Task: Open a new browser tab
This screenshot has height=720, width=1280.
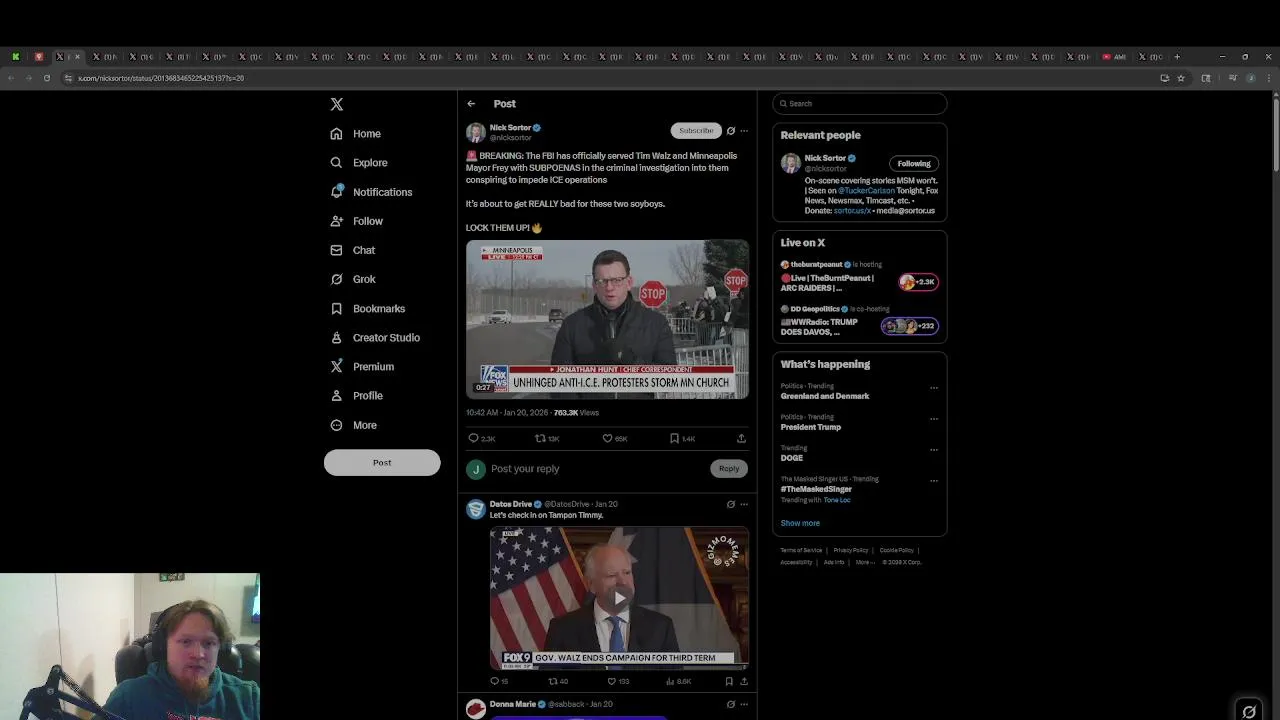Action: pos(1177,57)
